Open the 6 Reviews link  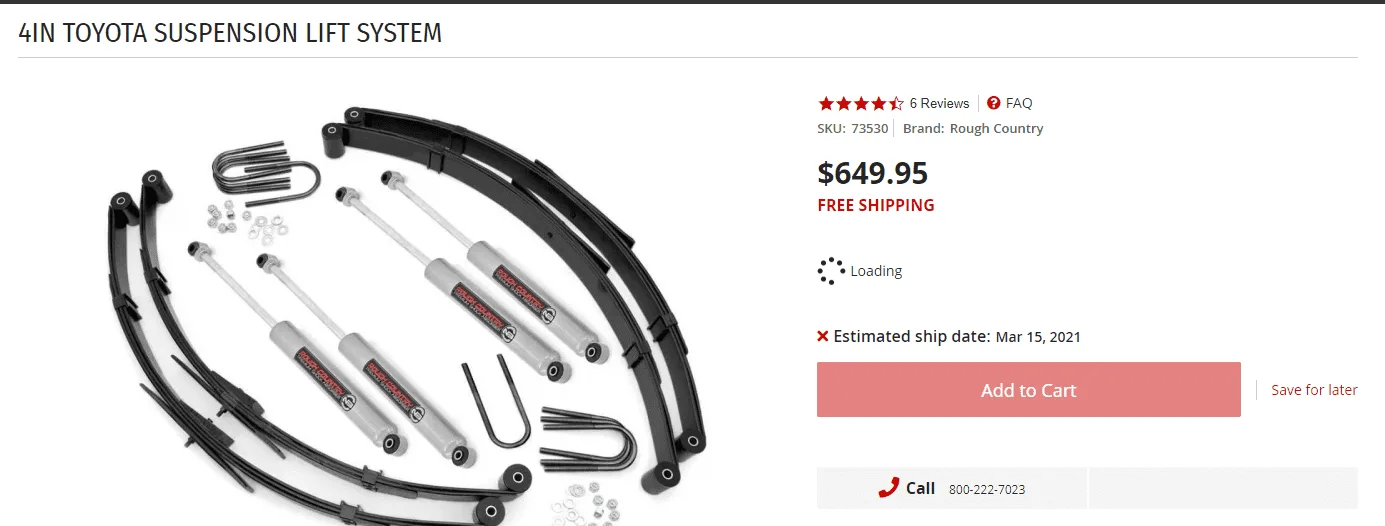[x=939, y=103]
